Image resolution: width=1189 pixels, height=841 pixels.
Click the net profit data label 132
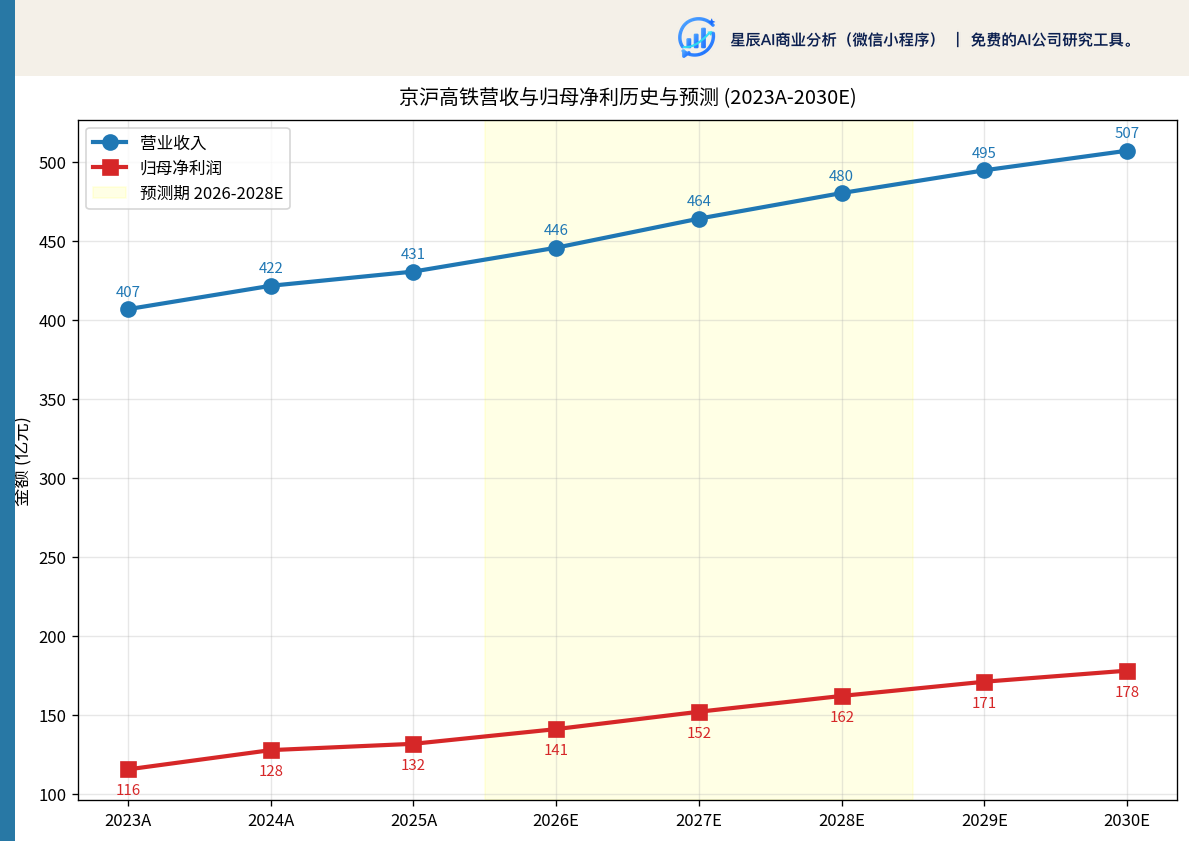click(413, 764)
